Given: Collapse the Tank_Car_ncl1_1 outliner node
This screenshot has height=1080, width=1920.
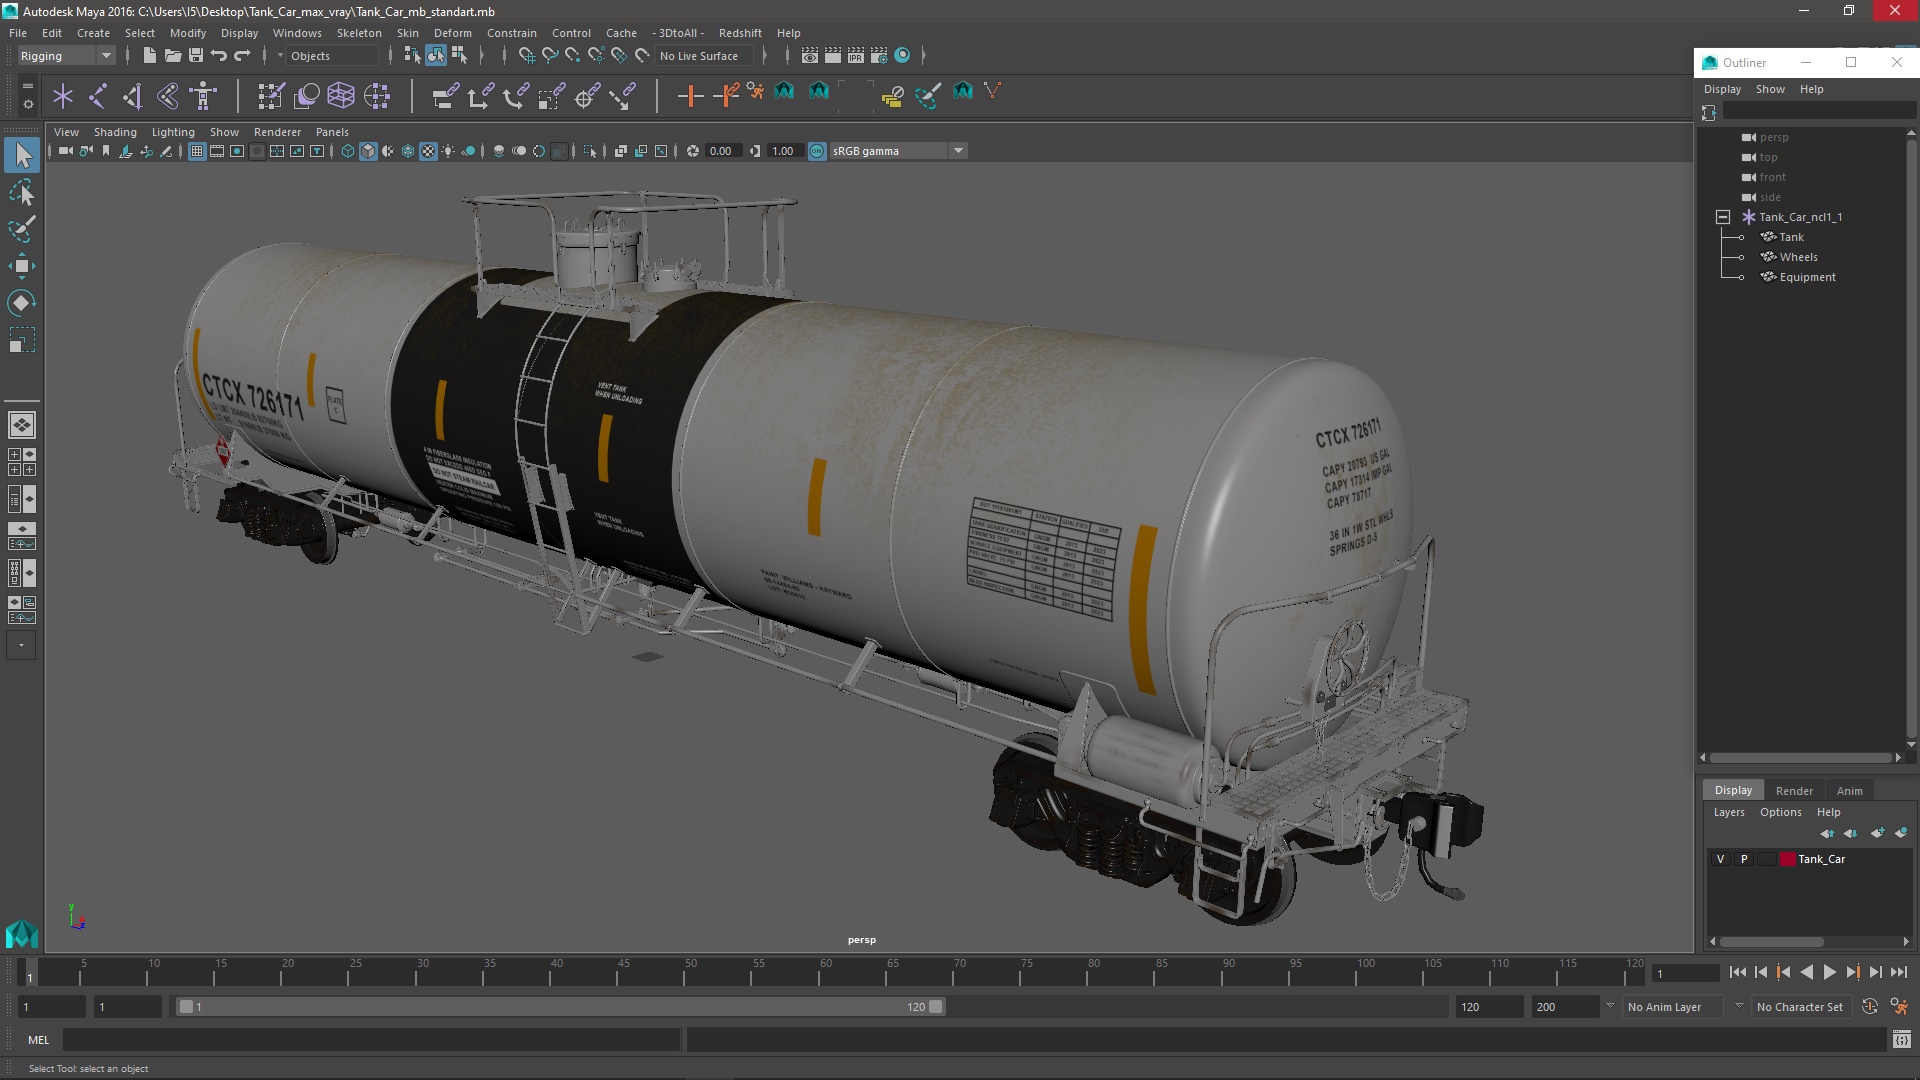Looking at the screenshot, I should click(1722, 217).
